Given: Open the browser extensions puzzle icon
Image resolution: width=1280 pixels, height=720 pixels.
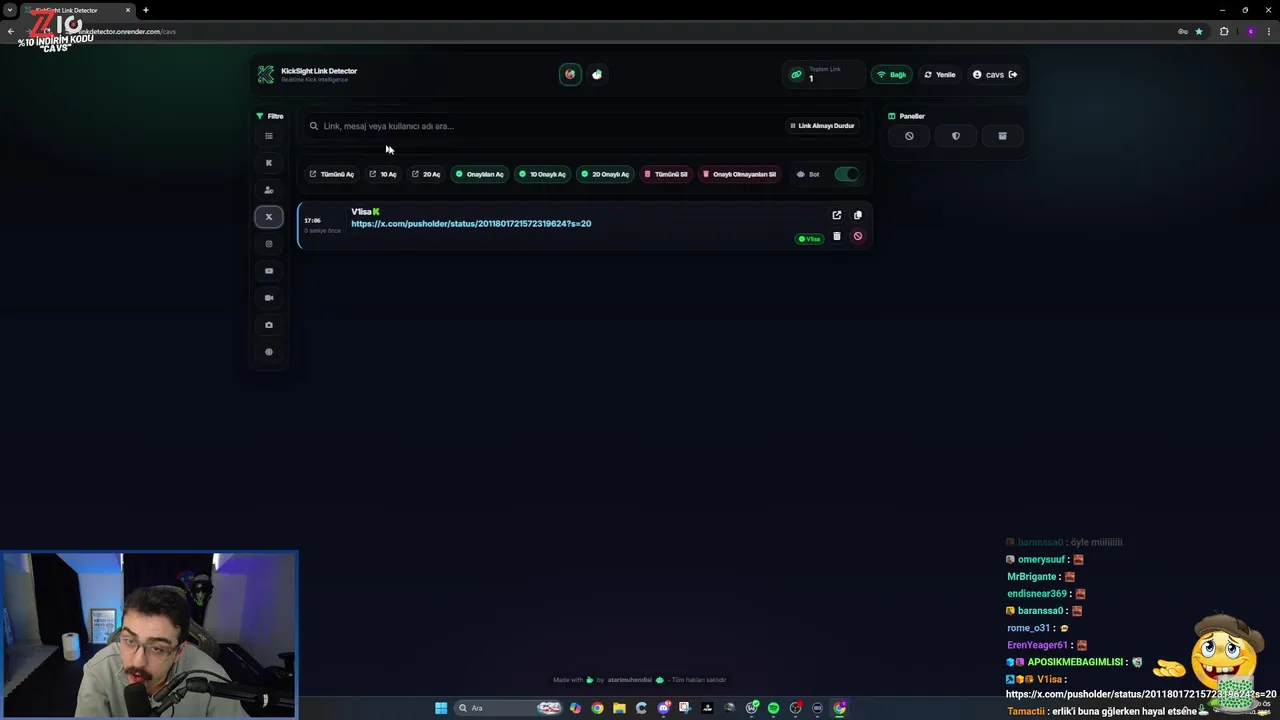Looking at the screenshot, I should (x=1224, y=31).
